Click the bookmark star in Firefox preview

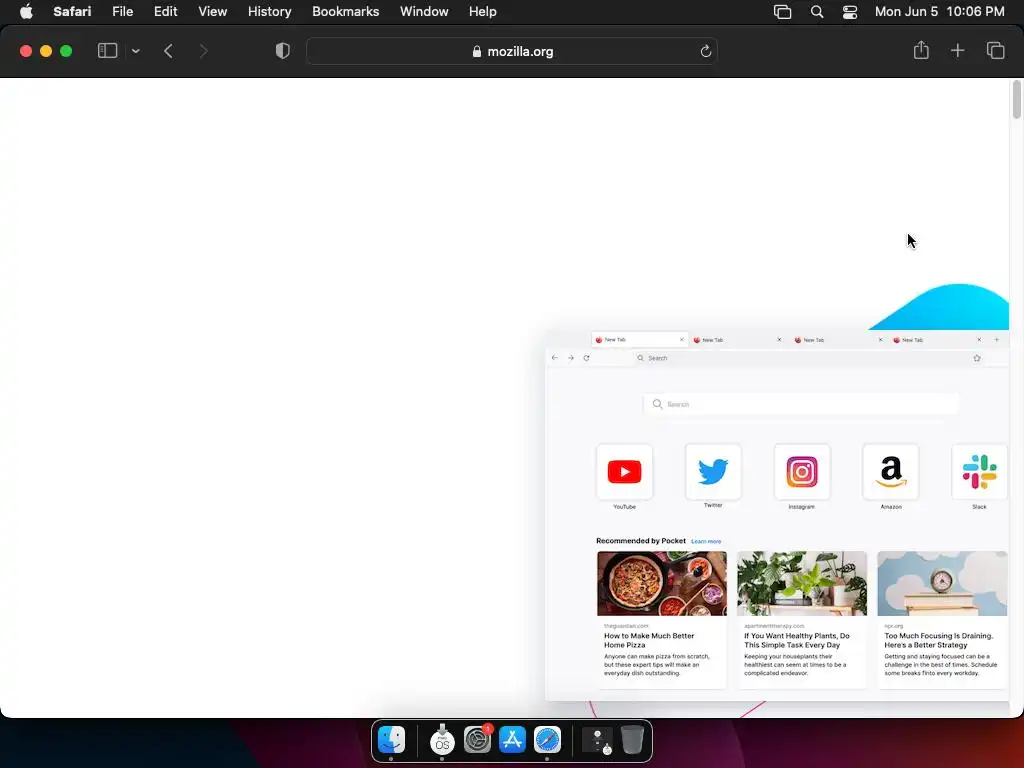[977, 358]
